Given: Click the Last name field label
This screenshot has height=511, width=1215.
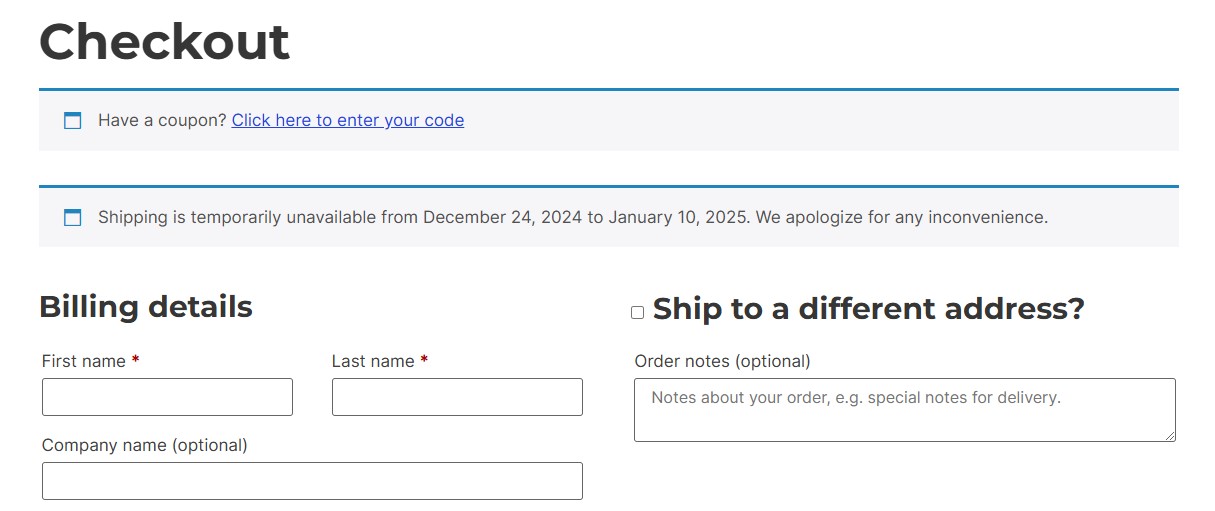Looking at the screenshot, I should [373, 361].
